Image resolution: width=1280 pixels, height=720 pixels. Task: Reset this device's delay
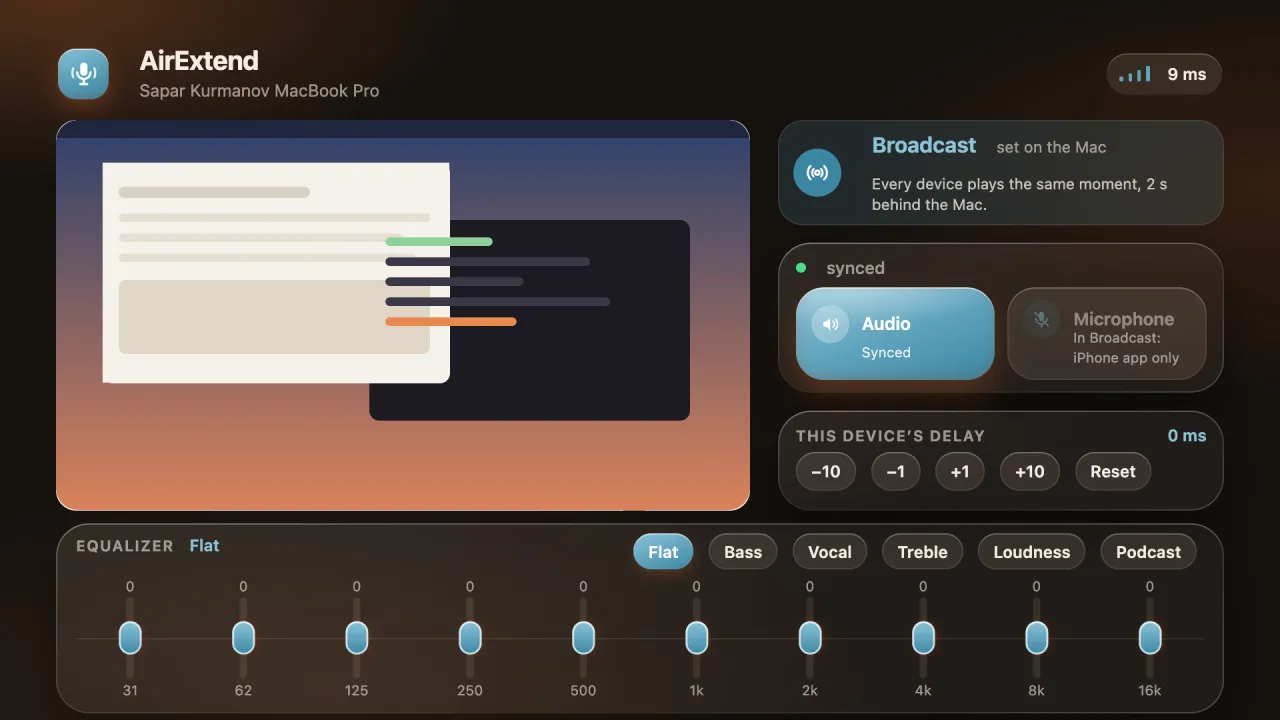(x=1113, y=472)
